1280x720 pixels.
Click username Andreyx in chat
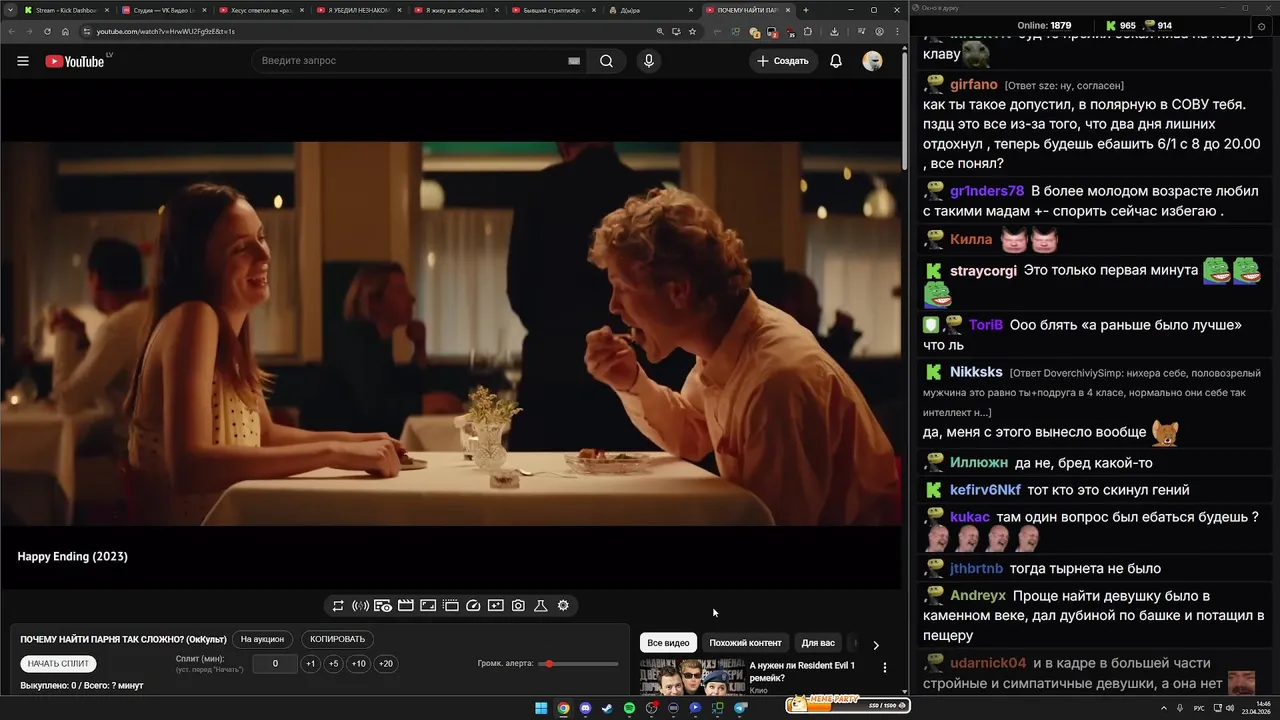point(978,596)
